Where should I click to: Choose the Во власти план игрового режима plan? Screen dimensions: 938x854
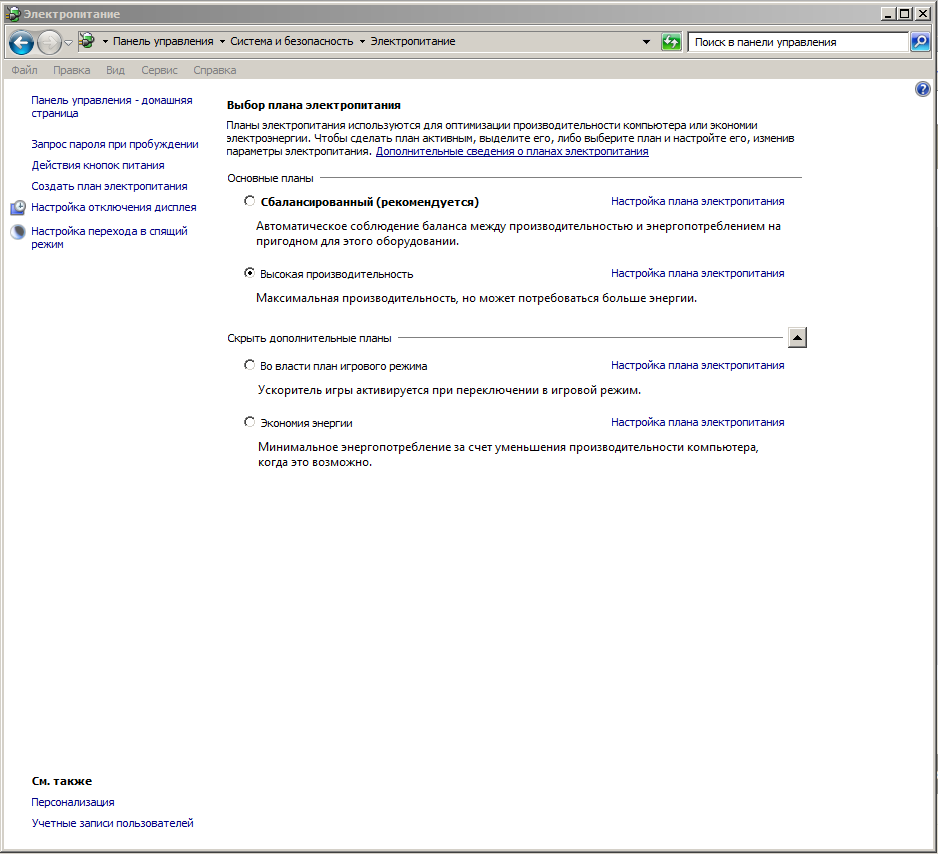(249, 365)
